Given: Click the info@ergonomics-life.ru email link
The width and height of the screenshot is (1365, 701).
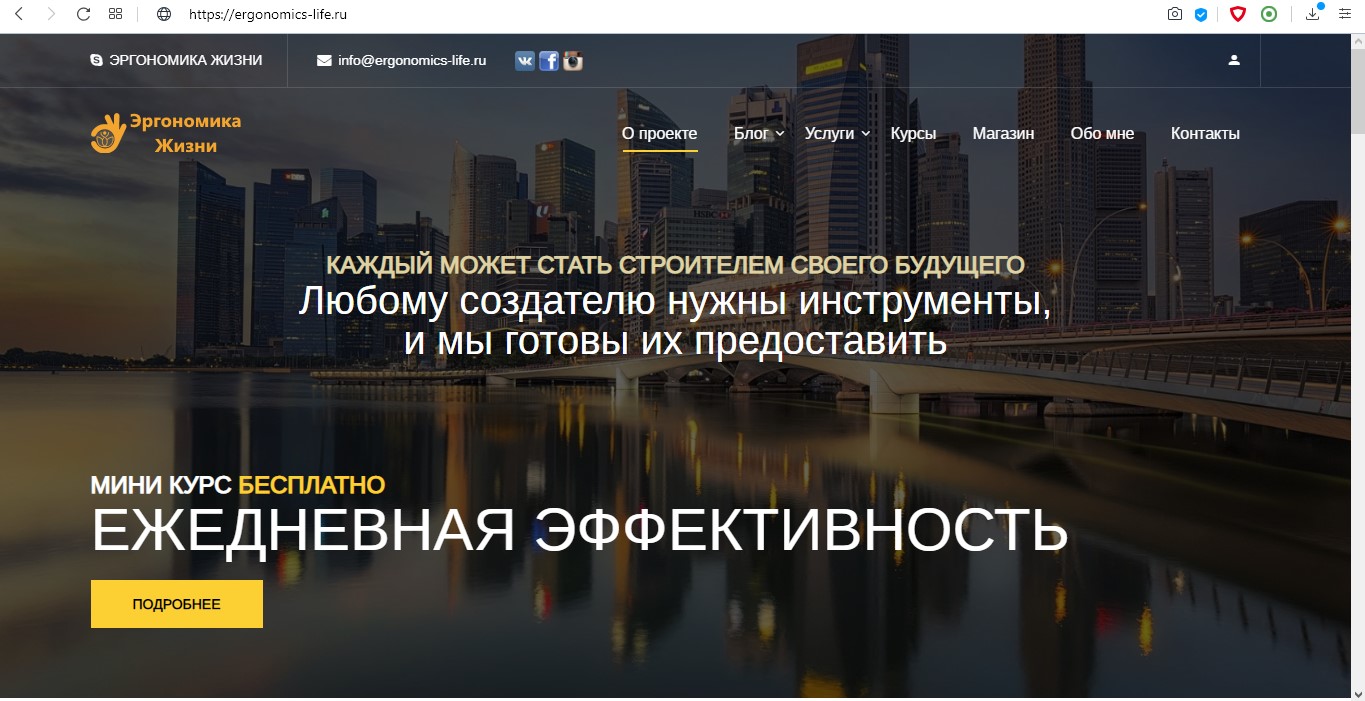Looking at the screenshot, I should [411, 60].
